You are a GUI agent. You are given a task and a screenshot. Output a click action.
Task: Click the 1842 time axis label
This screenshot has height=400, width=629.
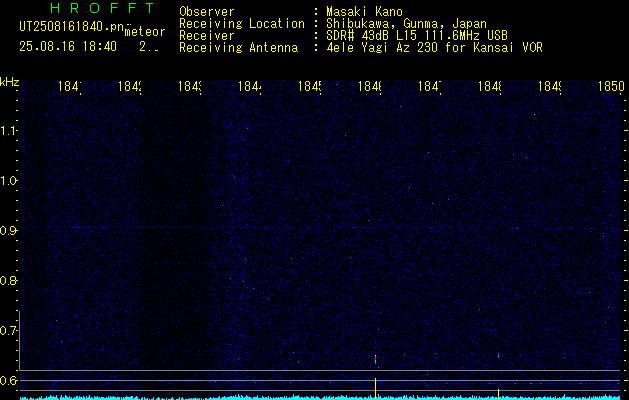[x=130, y=86]
